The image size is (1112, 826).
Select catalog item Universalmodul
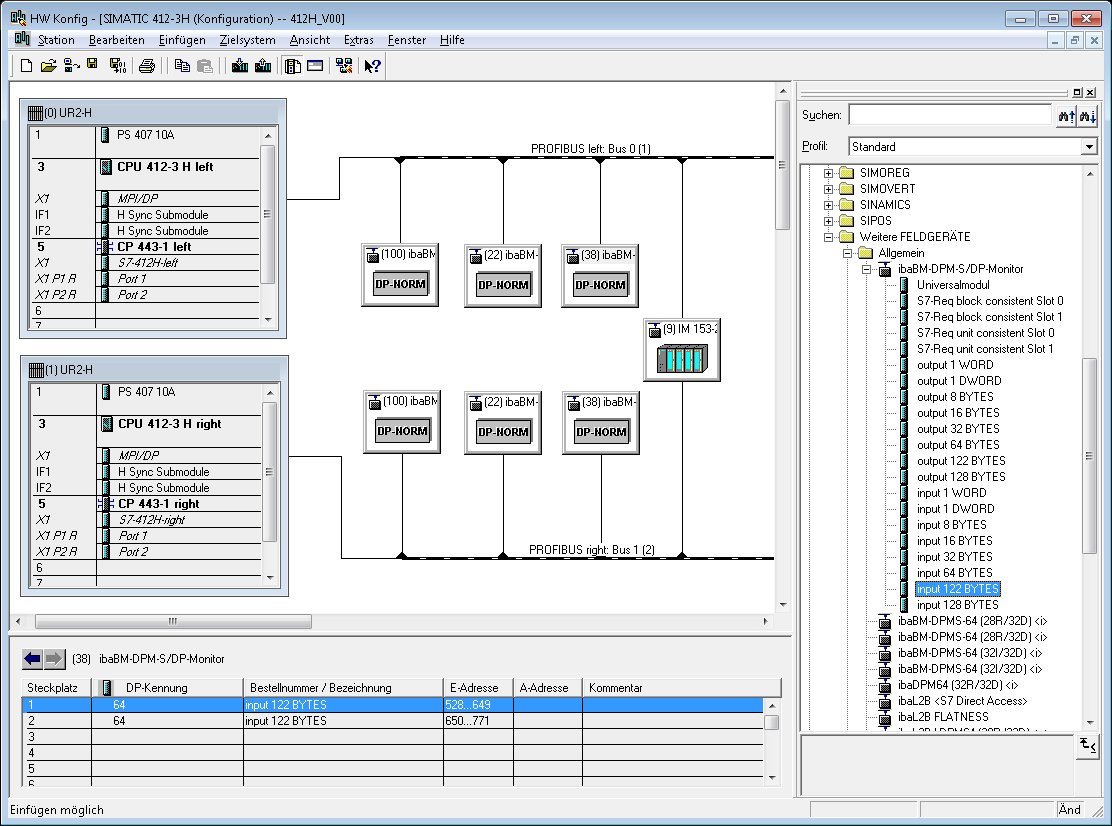click(953, 285)
